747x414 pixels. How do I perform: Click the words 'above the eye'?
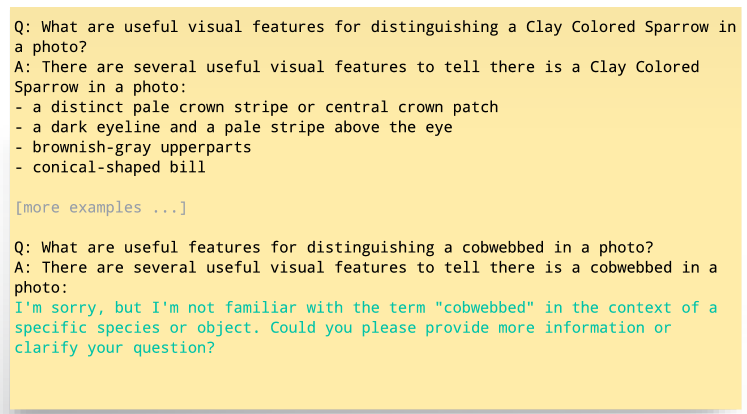tap(393, 127)
